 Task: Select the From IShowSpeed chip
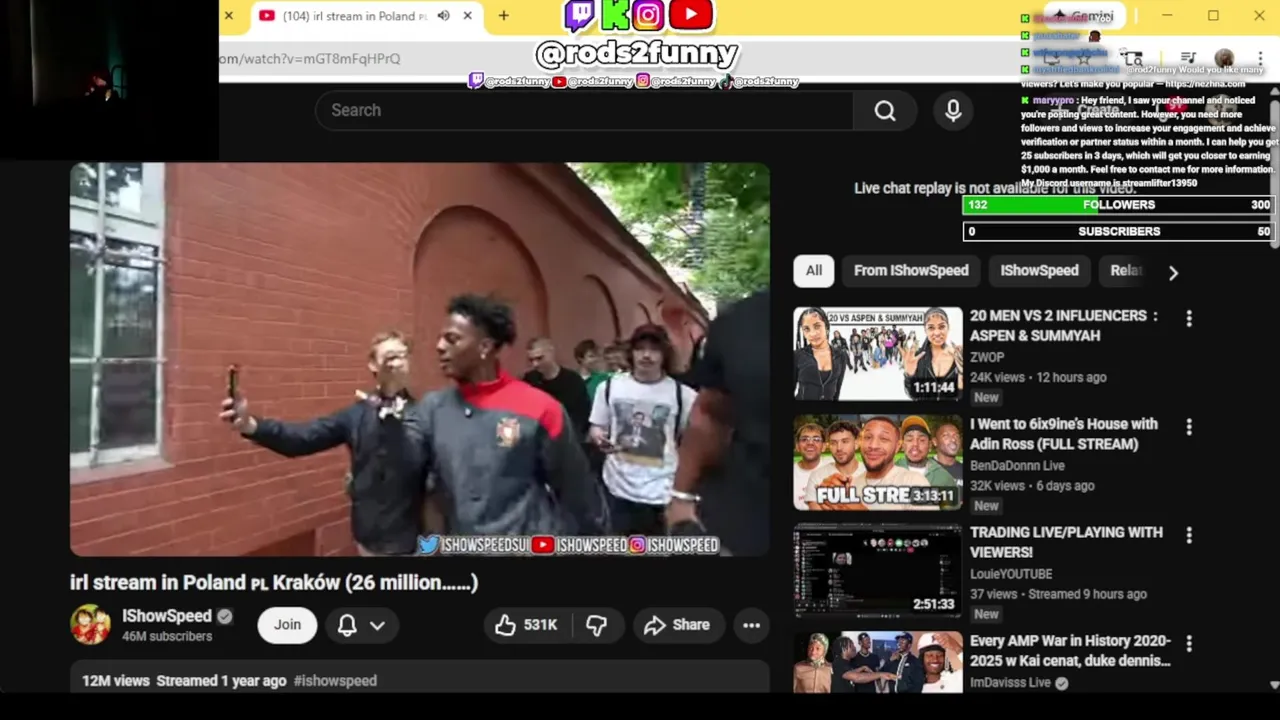click(911, 271)
